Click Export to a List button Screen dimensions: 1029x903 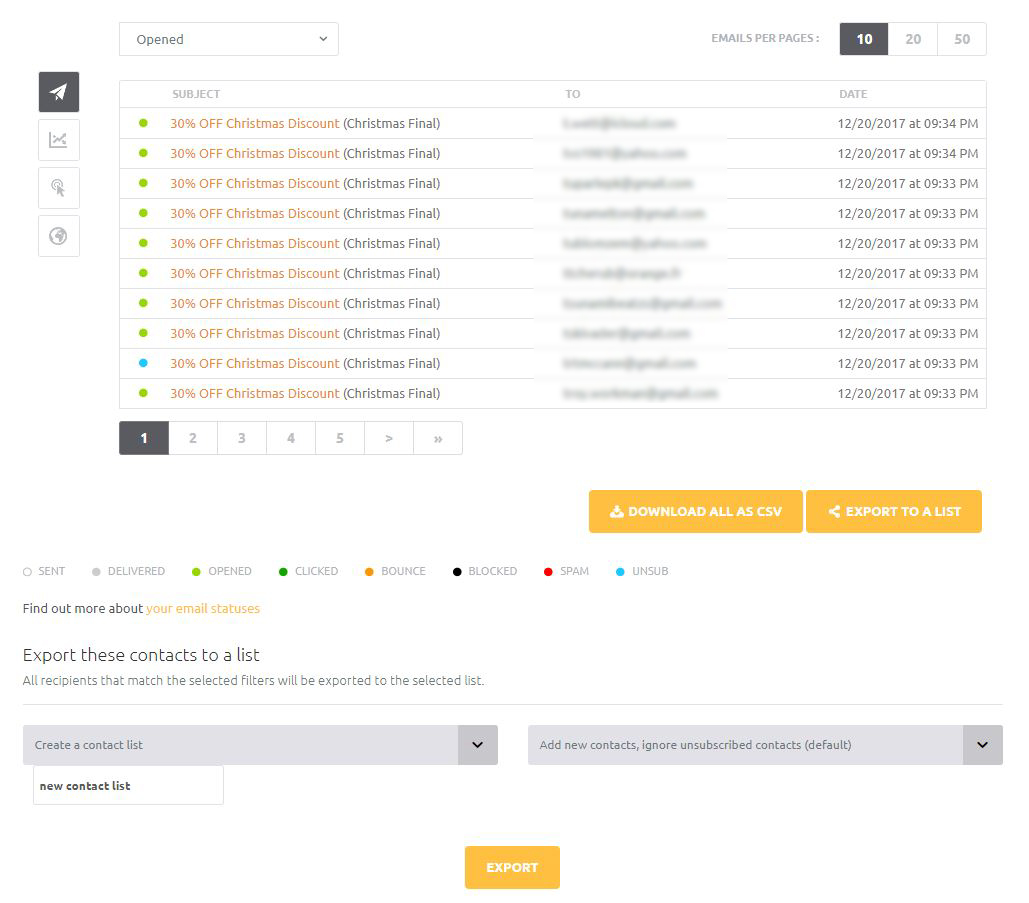(x=894, y=511)
